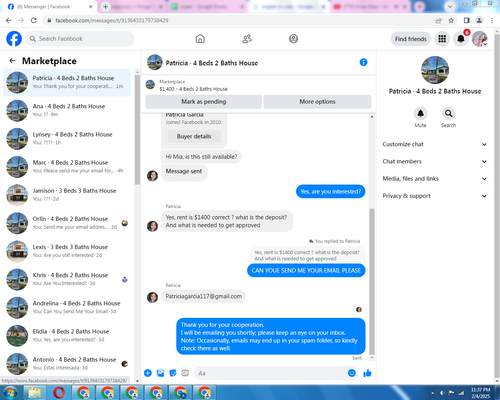Click Mark as pending button
500x400 pixels.
[x=203, y=101]
